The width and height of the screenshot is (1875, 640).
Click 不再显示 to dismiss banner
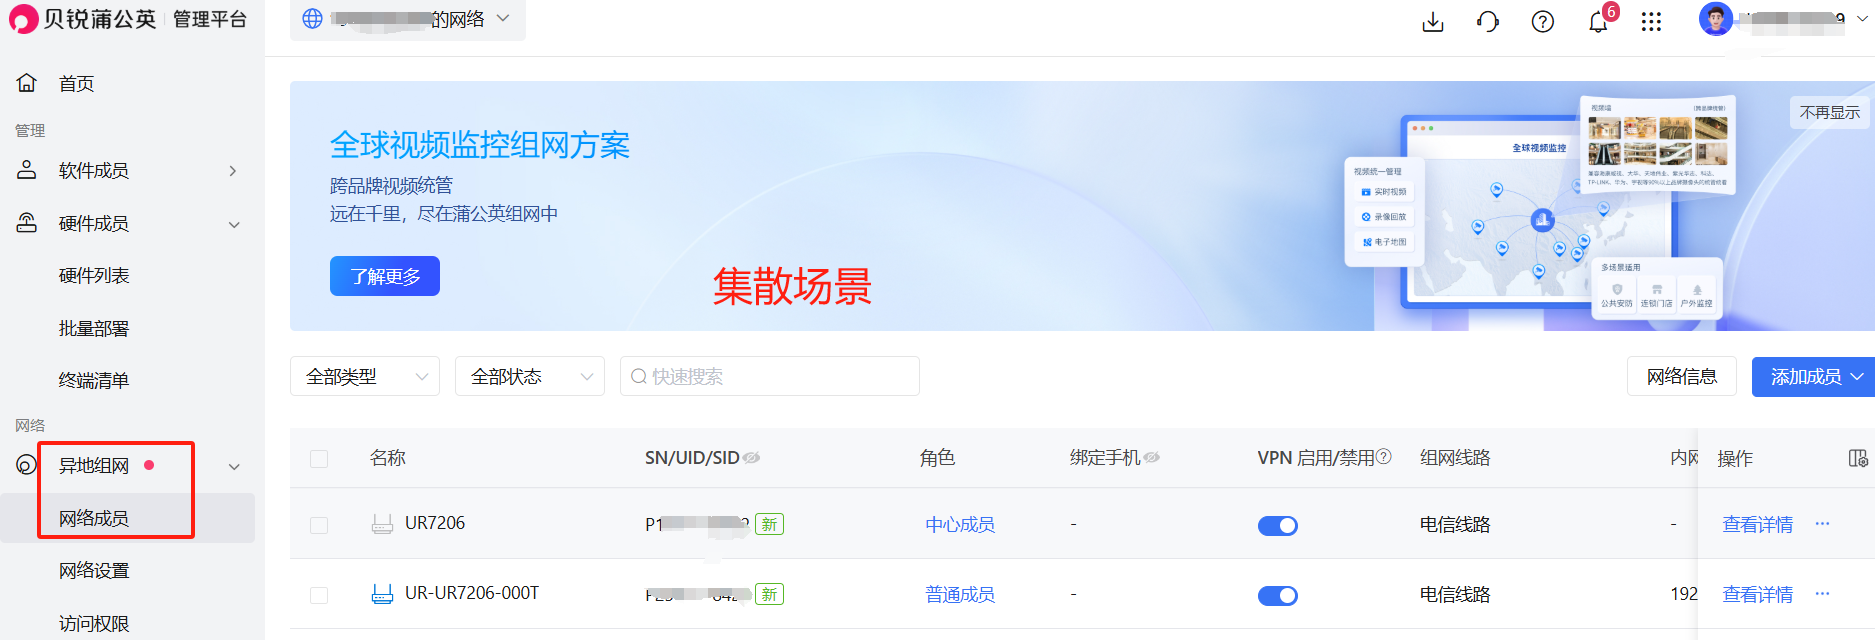point(1830,112)
